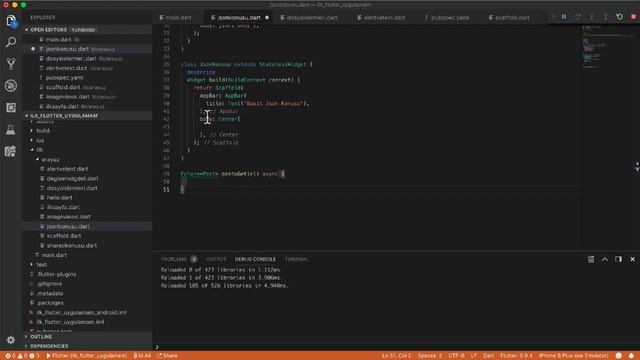Open the Debug view icon
This screenshot has height=360, width=640.
[x=11, y=86]
